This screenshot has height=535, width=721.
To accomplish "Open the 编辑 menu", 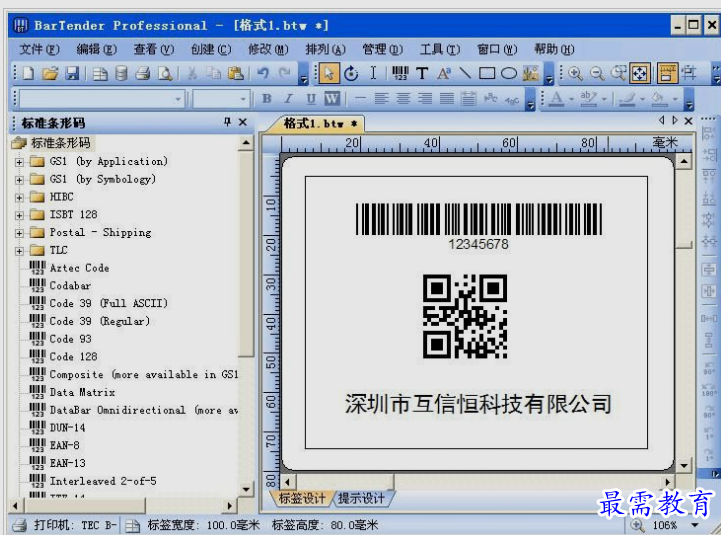I will point(97,49).
